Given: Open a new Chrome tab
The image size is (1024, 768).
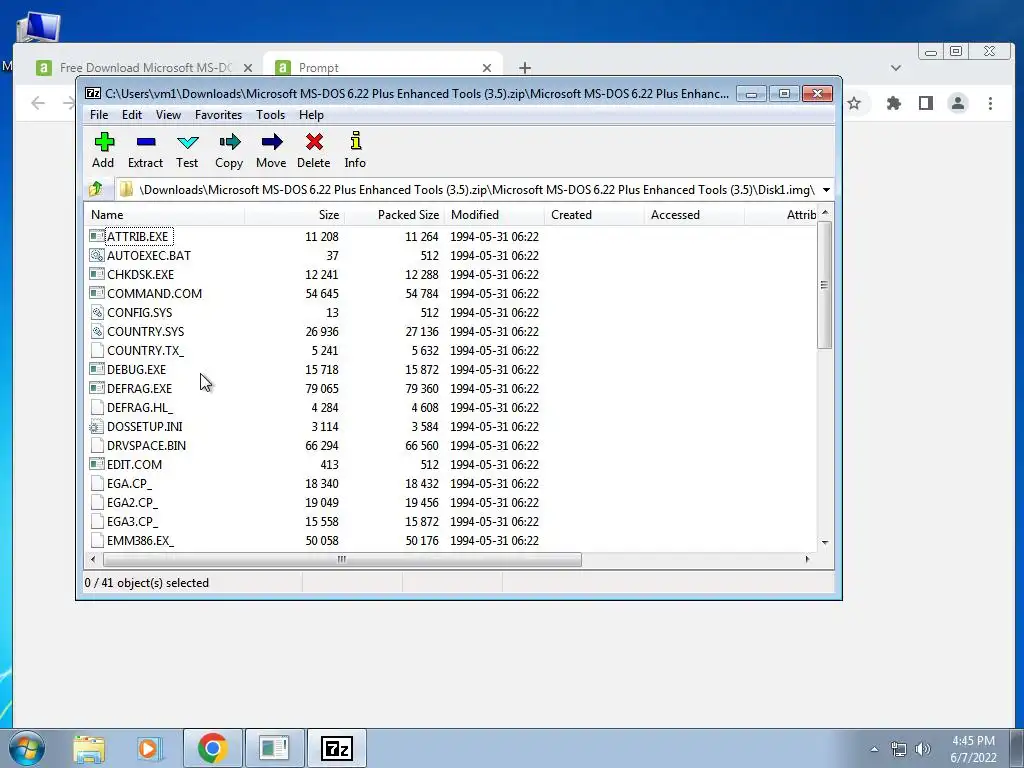Looking at the screenshot, I should click(525, 68).
